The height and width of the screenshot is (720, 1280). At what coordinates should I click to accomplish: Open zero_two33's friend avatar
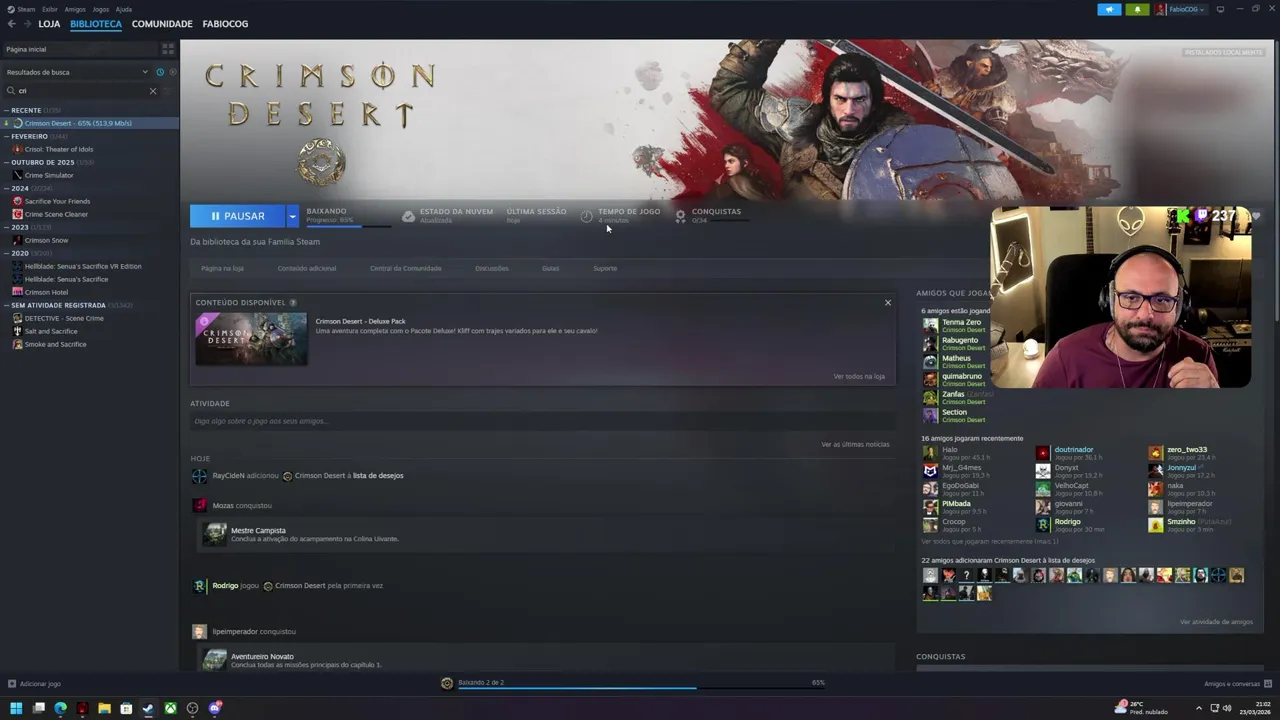point(1156,453)
